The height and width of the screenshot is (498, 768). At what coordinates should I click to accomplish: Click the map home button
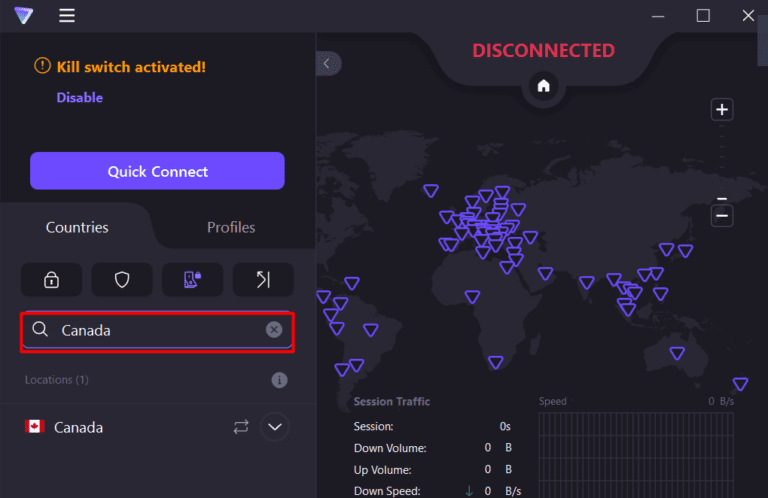[543, 86]
